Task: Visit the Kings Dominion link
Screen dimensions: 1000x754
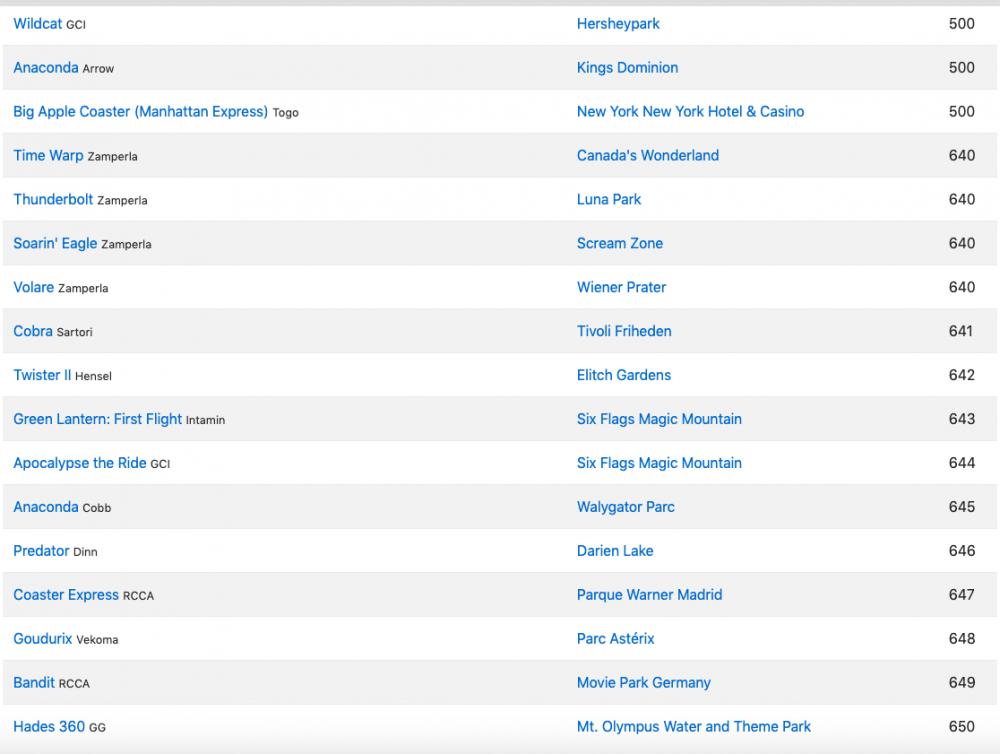Action: click(x=627, y=68)
